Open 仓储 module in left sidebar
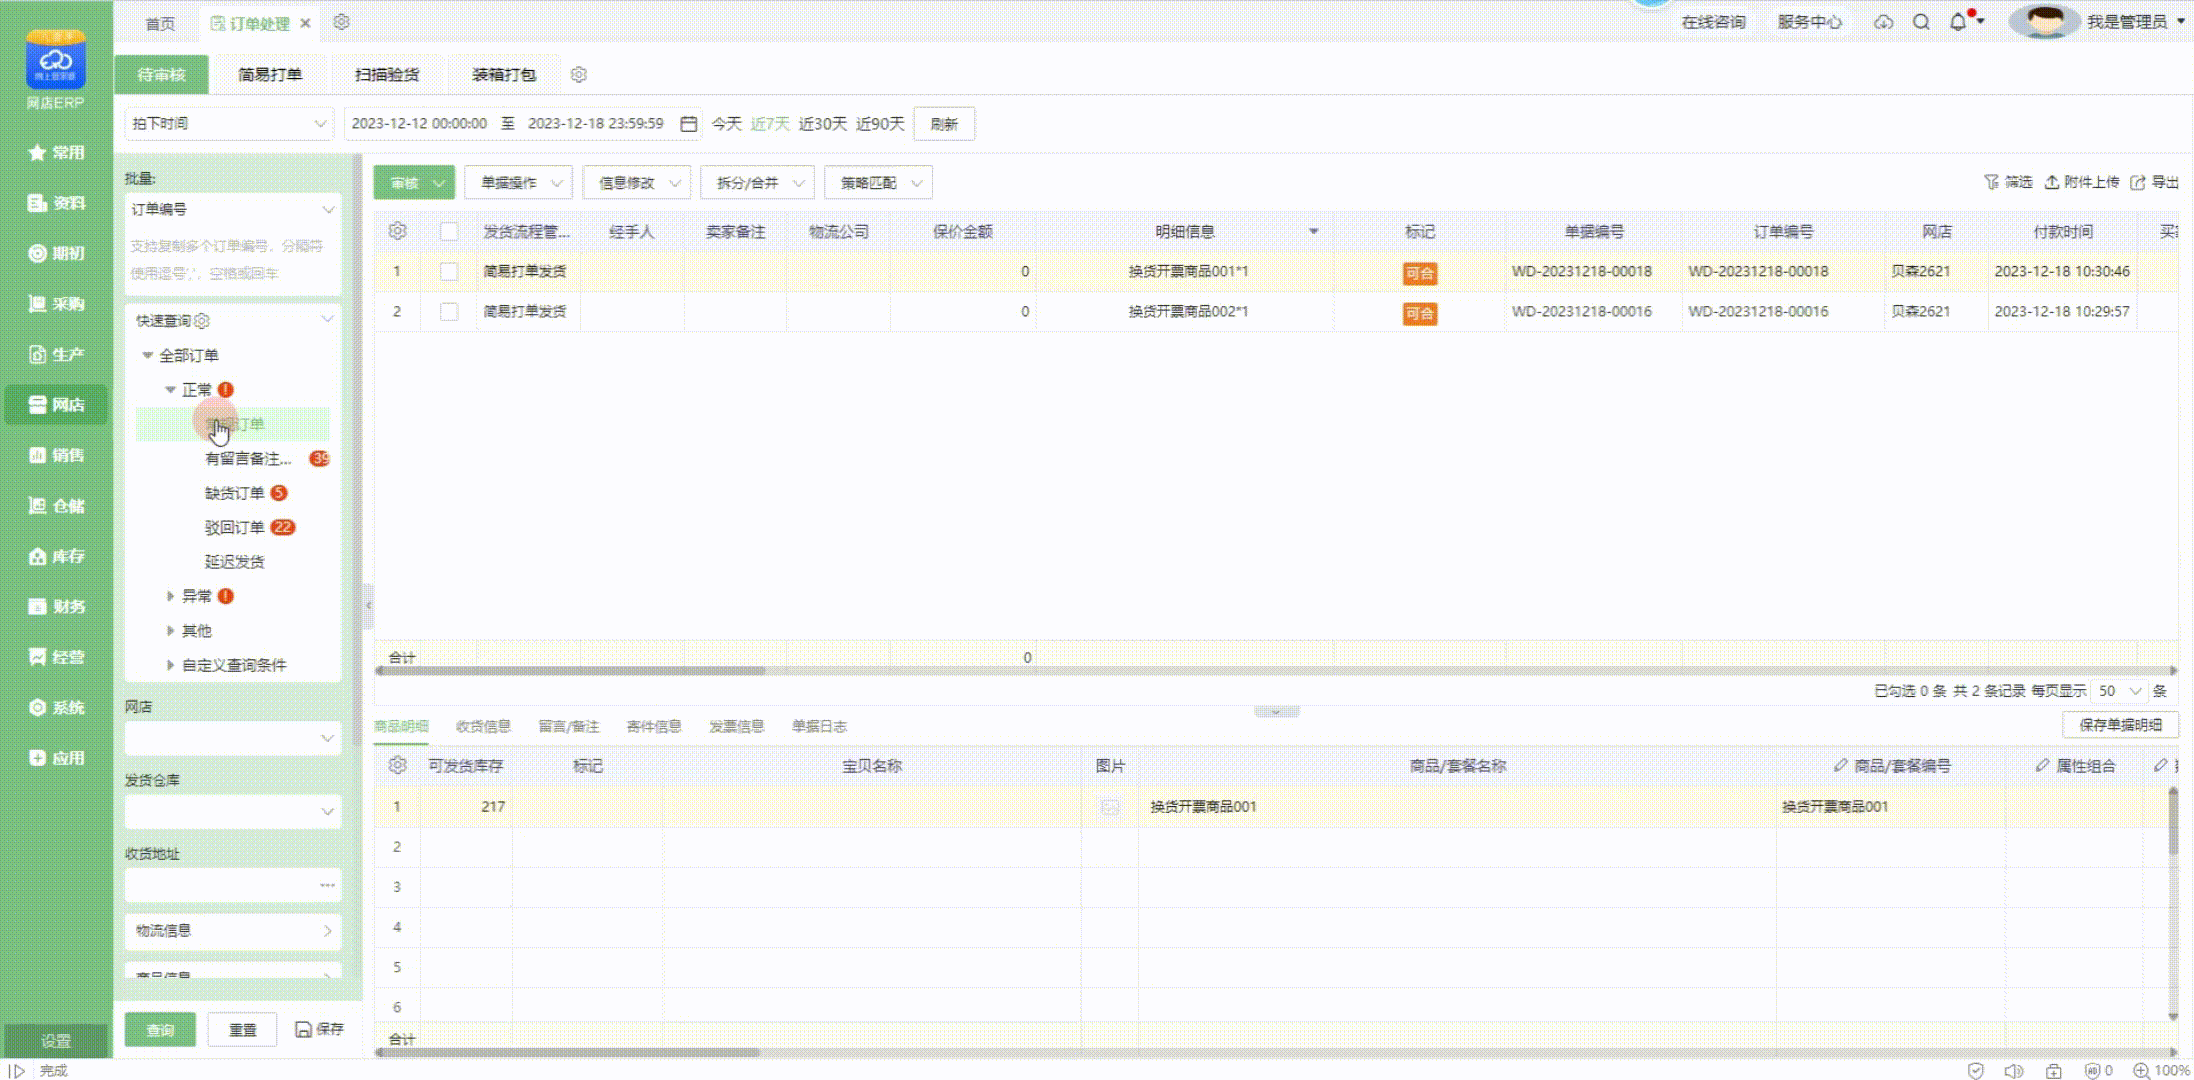2194x1080 pixels. (x=57, y=506)
